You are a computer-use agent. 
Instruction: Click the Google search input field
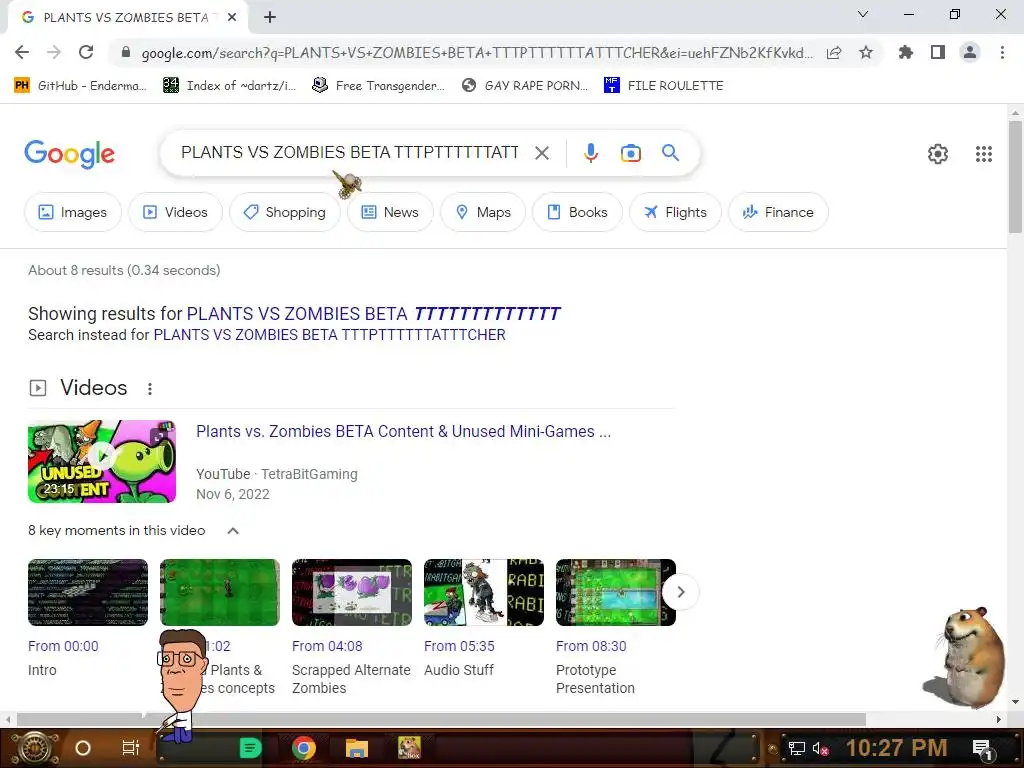[x=349, y=153]
